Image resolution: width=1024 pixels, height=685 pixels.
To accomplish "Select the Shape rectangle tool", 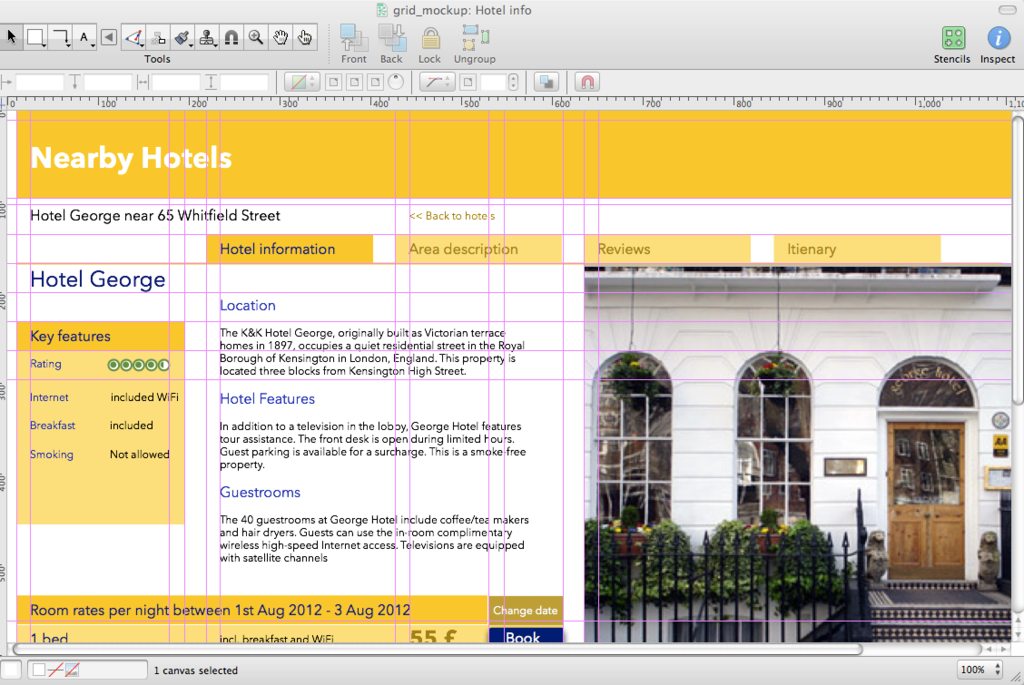I will tap(35, 37).
